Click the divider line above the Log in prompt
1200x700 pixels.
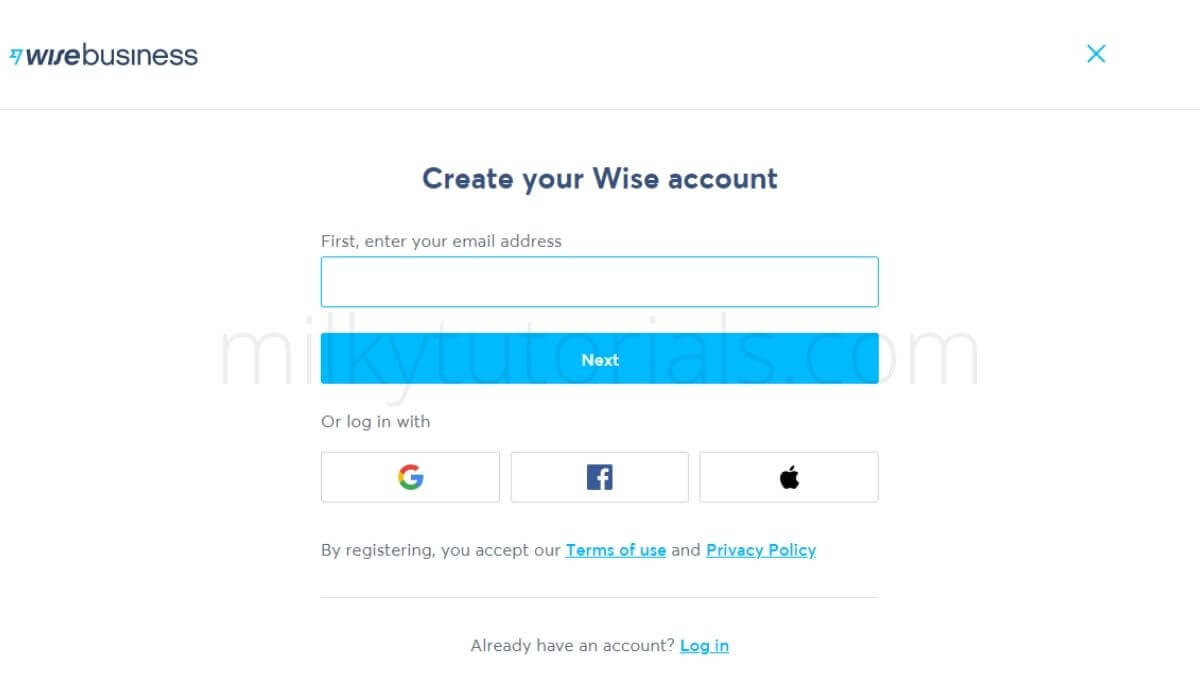coord(599,598)
